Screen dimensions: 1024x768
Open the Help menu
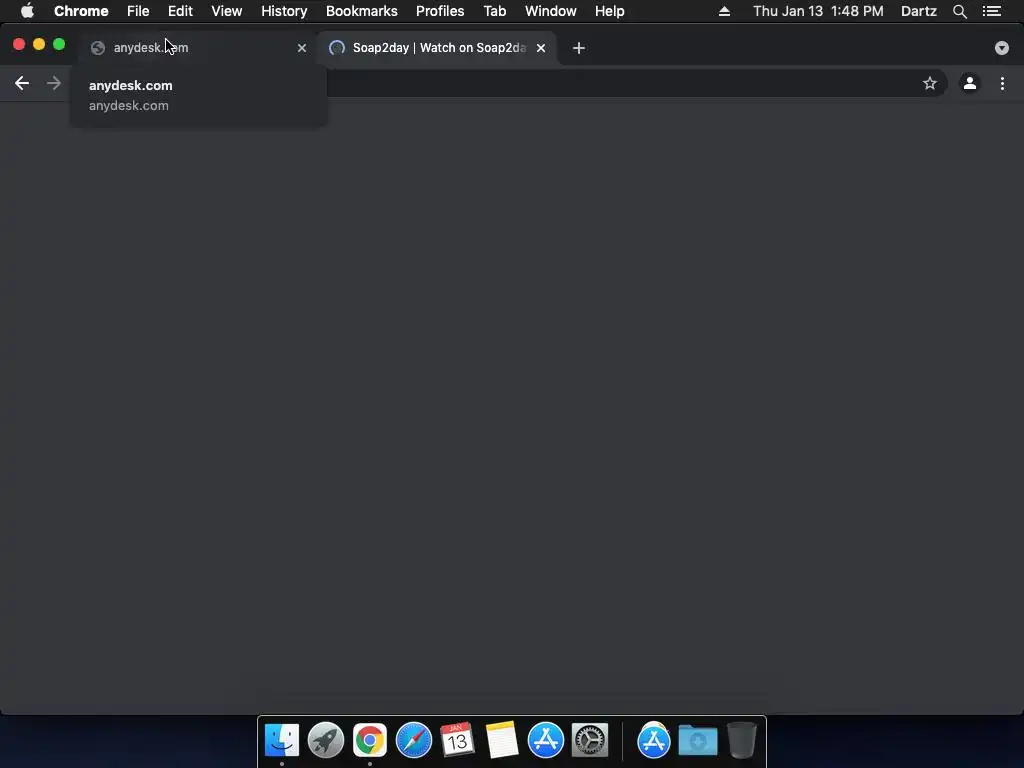coord(609,11)
